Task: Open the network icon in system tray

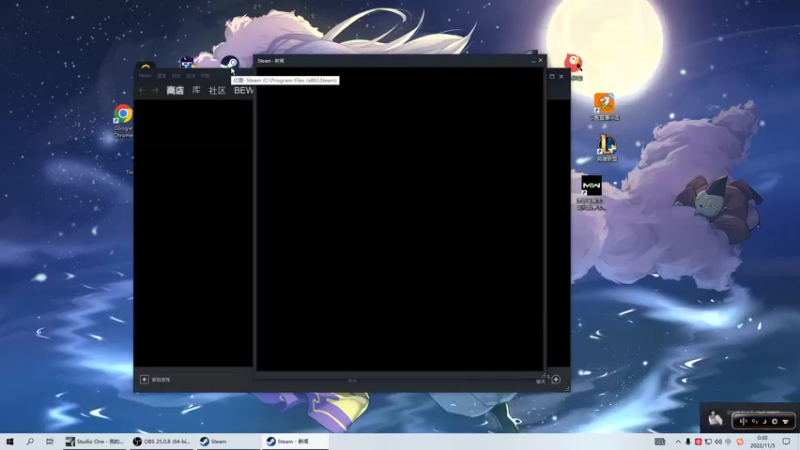Action: (708, 442)
